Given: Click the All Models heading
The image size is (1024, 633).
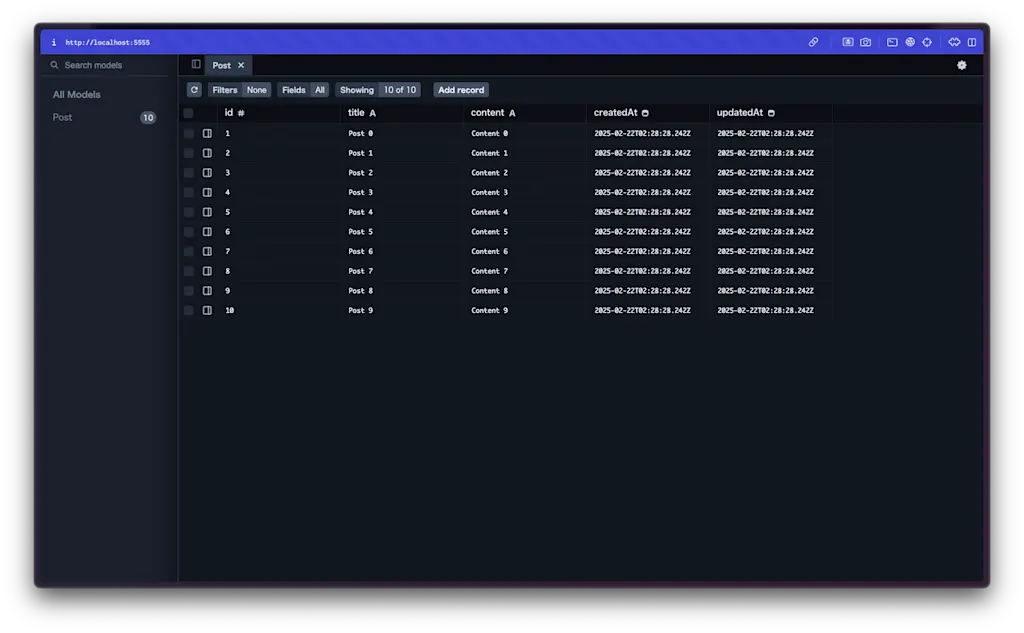Looking at the screenshot, I should coord(76,95).
